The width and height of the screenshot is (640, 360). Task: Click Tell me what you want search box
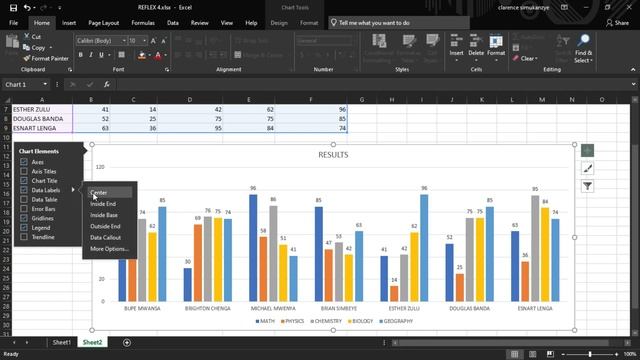pyautogui.click(x=399, y=23)
